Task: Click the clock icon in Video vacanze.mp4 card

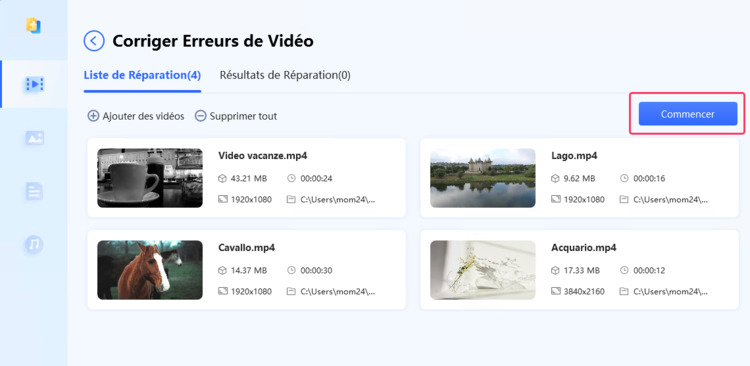Action: pyautogui.click(x=291, y=178)
